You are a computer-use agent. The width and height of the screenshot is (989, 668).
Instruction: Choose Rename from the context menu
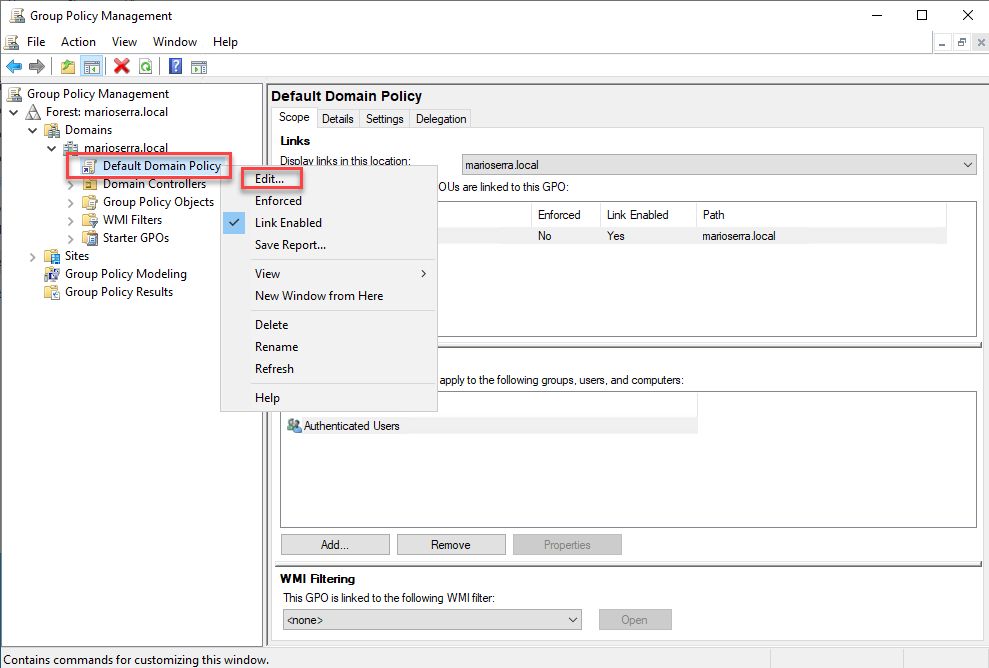click(x=276, y=347)
